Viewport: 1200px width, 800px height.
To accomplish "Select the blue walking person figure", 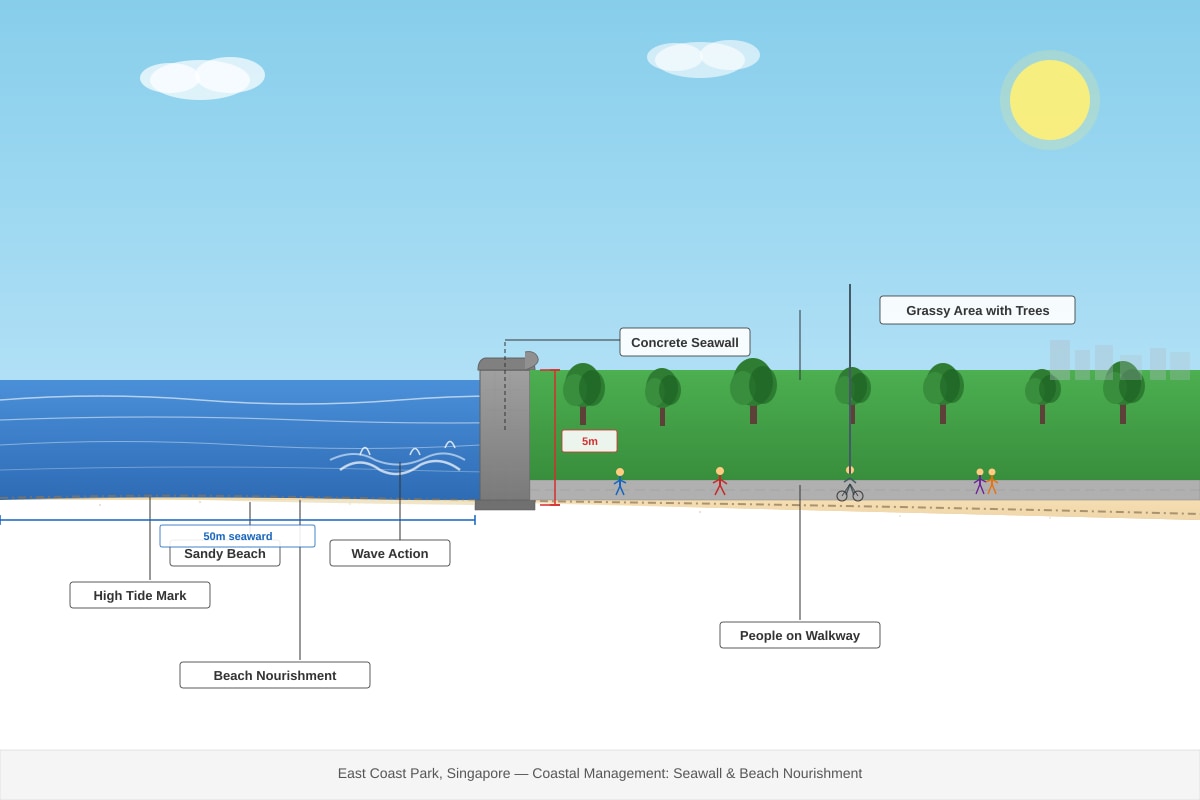I will (620, 482).
